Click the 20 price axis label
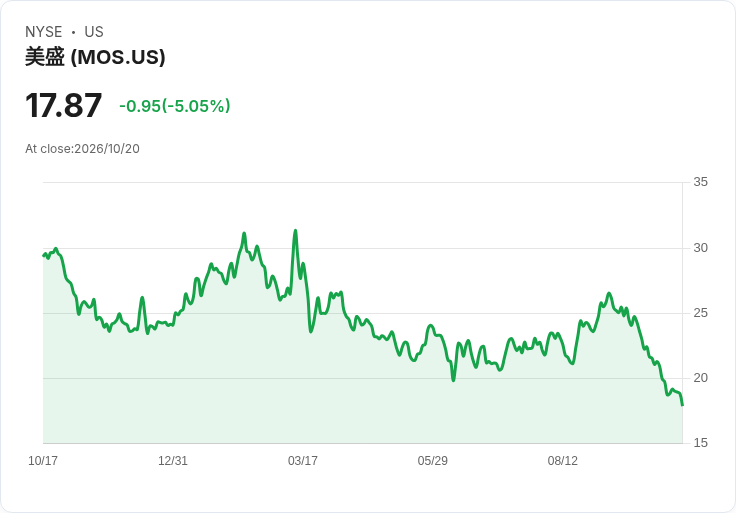The image size is (736, 513). click(x=700, y=378)
